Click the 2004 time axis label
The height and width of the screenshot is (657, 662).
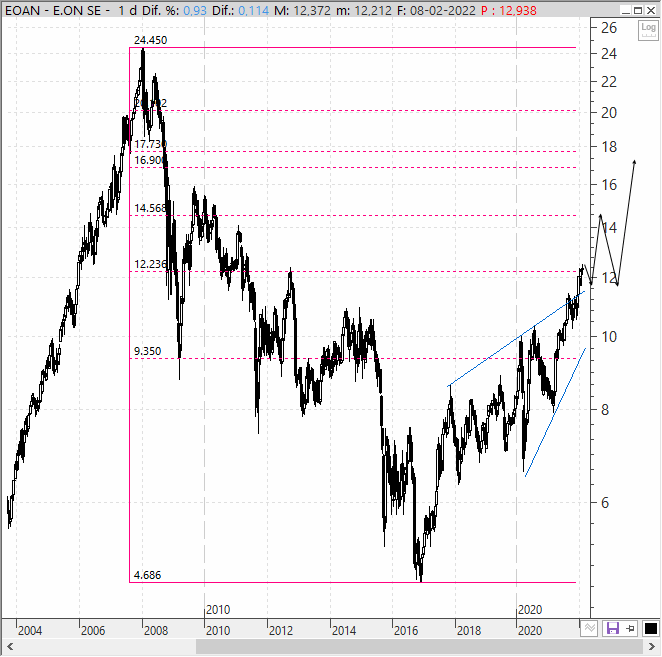[x=30, y=631]
